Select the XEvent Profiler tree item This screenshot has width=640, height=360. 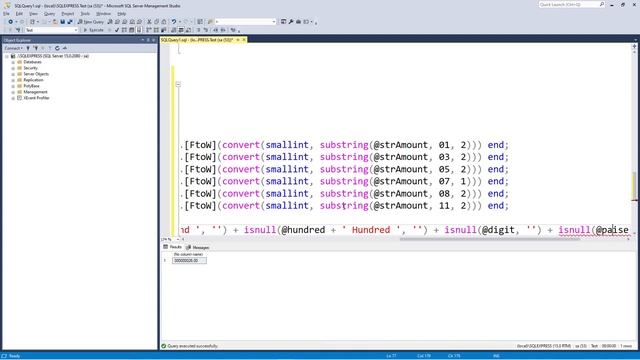(36, 98)
